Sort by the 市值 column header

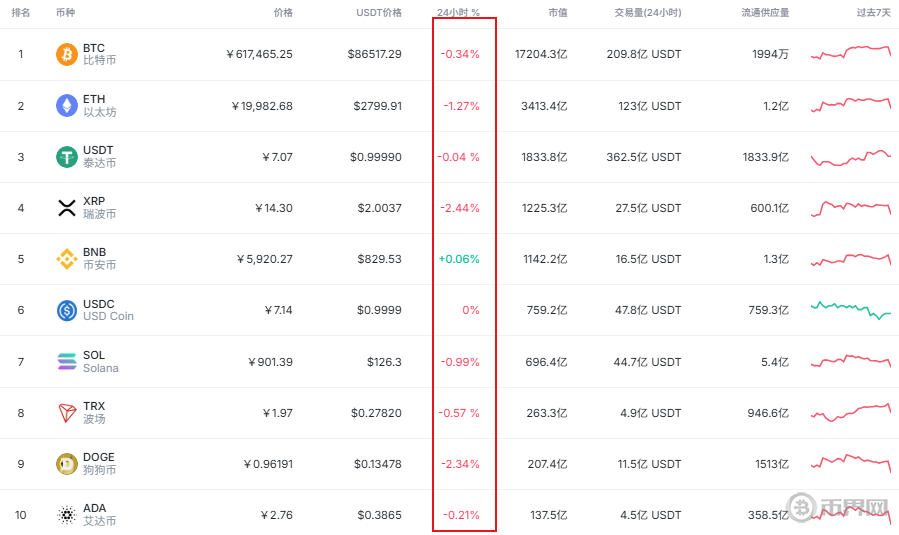click(x=558, y=13)
